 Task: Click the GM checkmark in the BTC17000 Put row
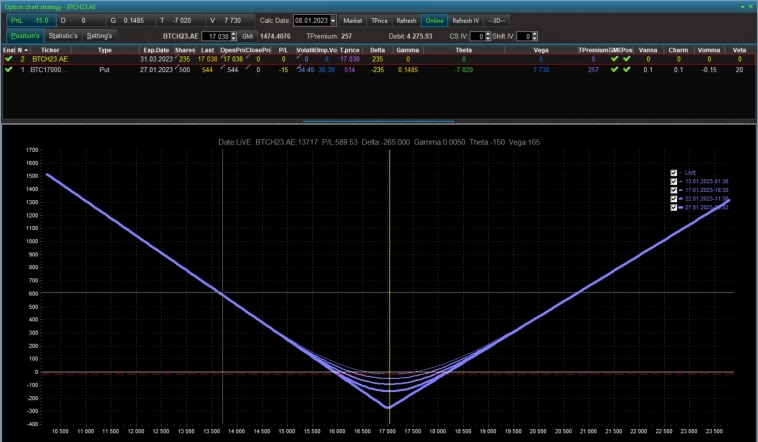(614, 70)
